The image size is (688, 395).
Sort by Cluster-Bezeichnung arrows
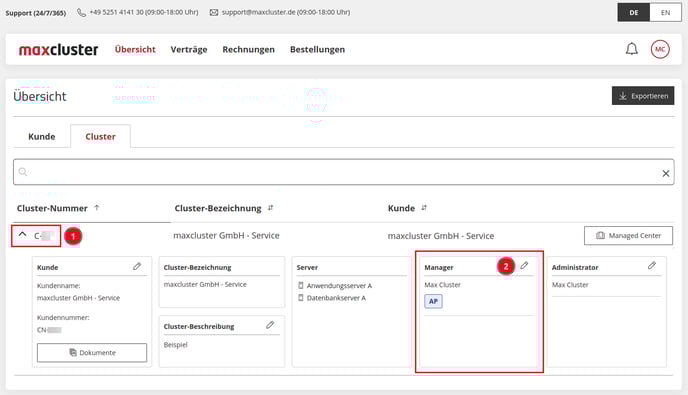(270, 208)
